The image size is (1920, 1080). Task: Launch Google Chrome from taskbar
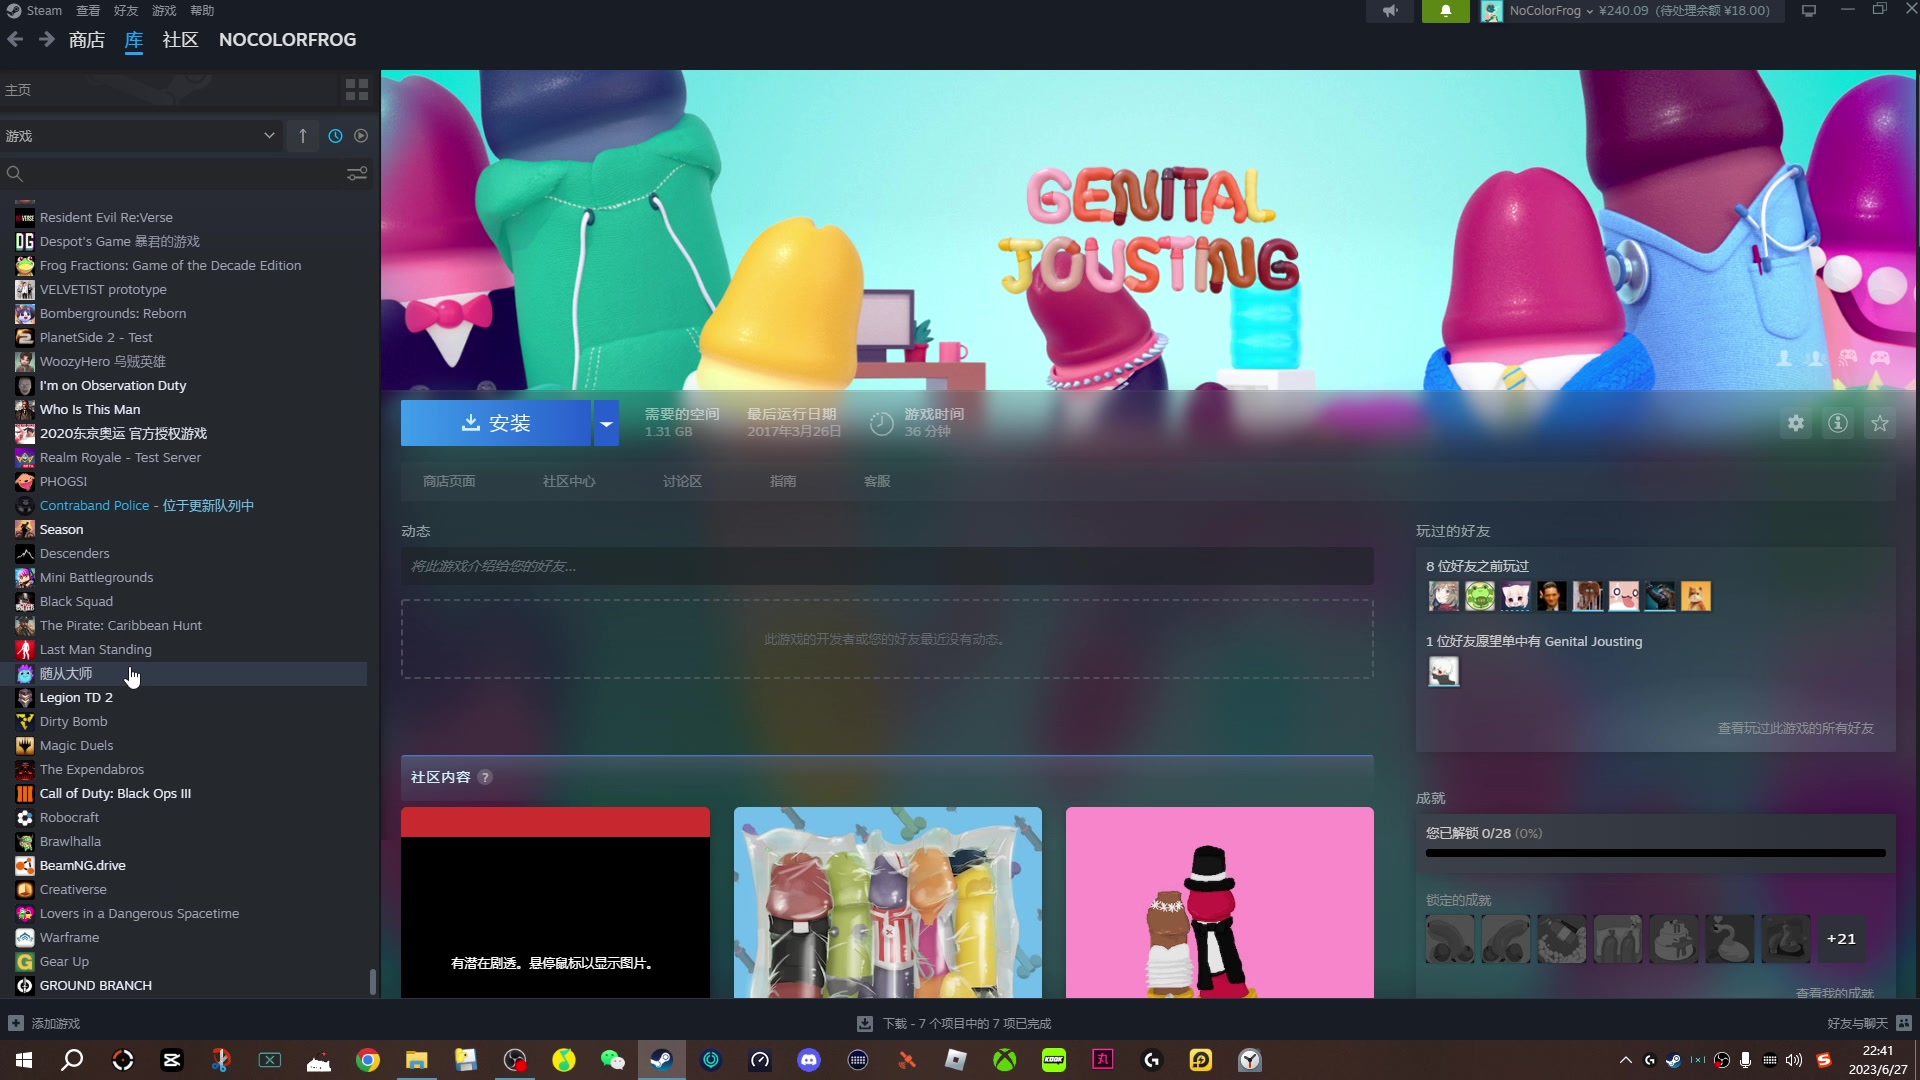[368, 1060]
